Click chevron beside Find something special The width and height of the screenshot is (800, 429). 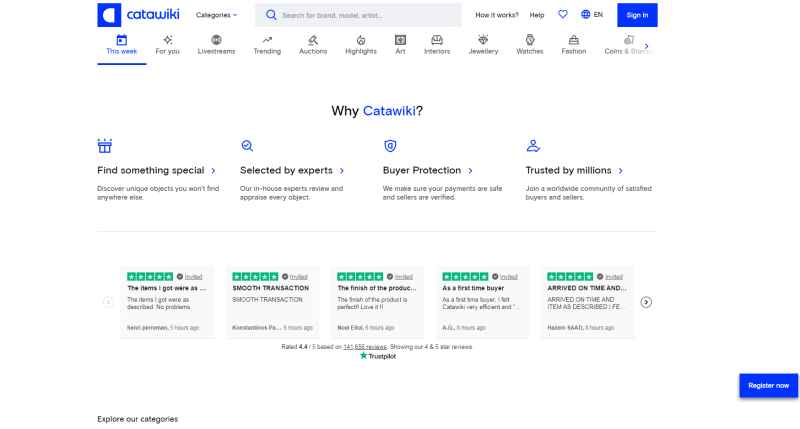coord(213,171)
